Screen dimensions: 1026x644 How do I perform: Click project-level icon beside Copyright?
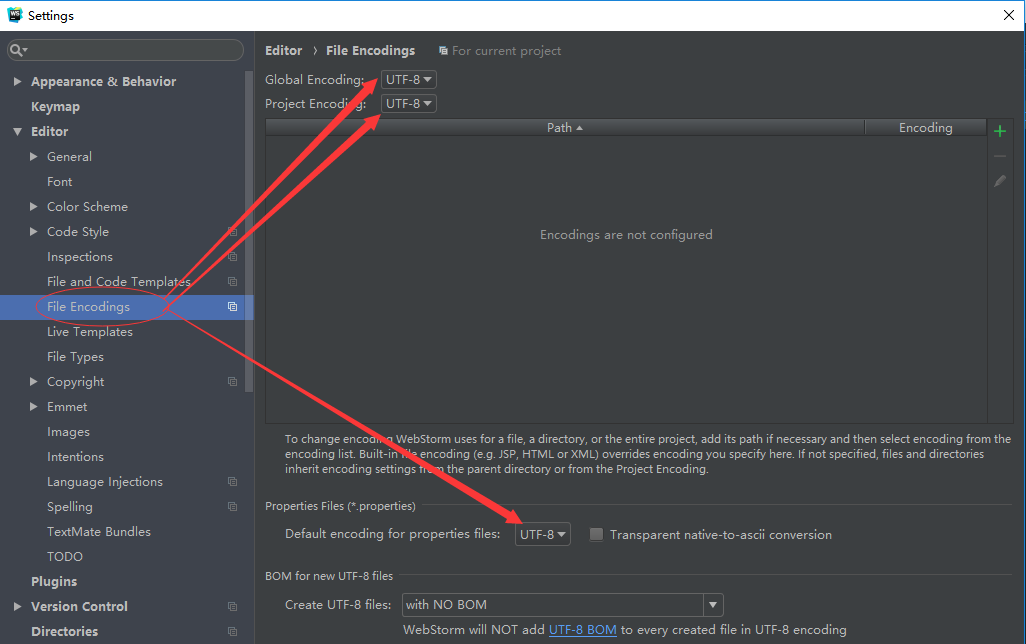(x=232, y=382)
